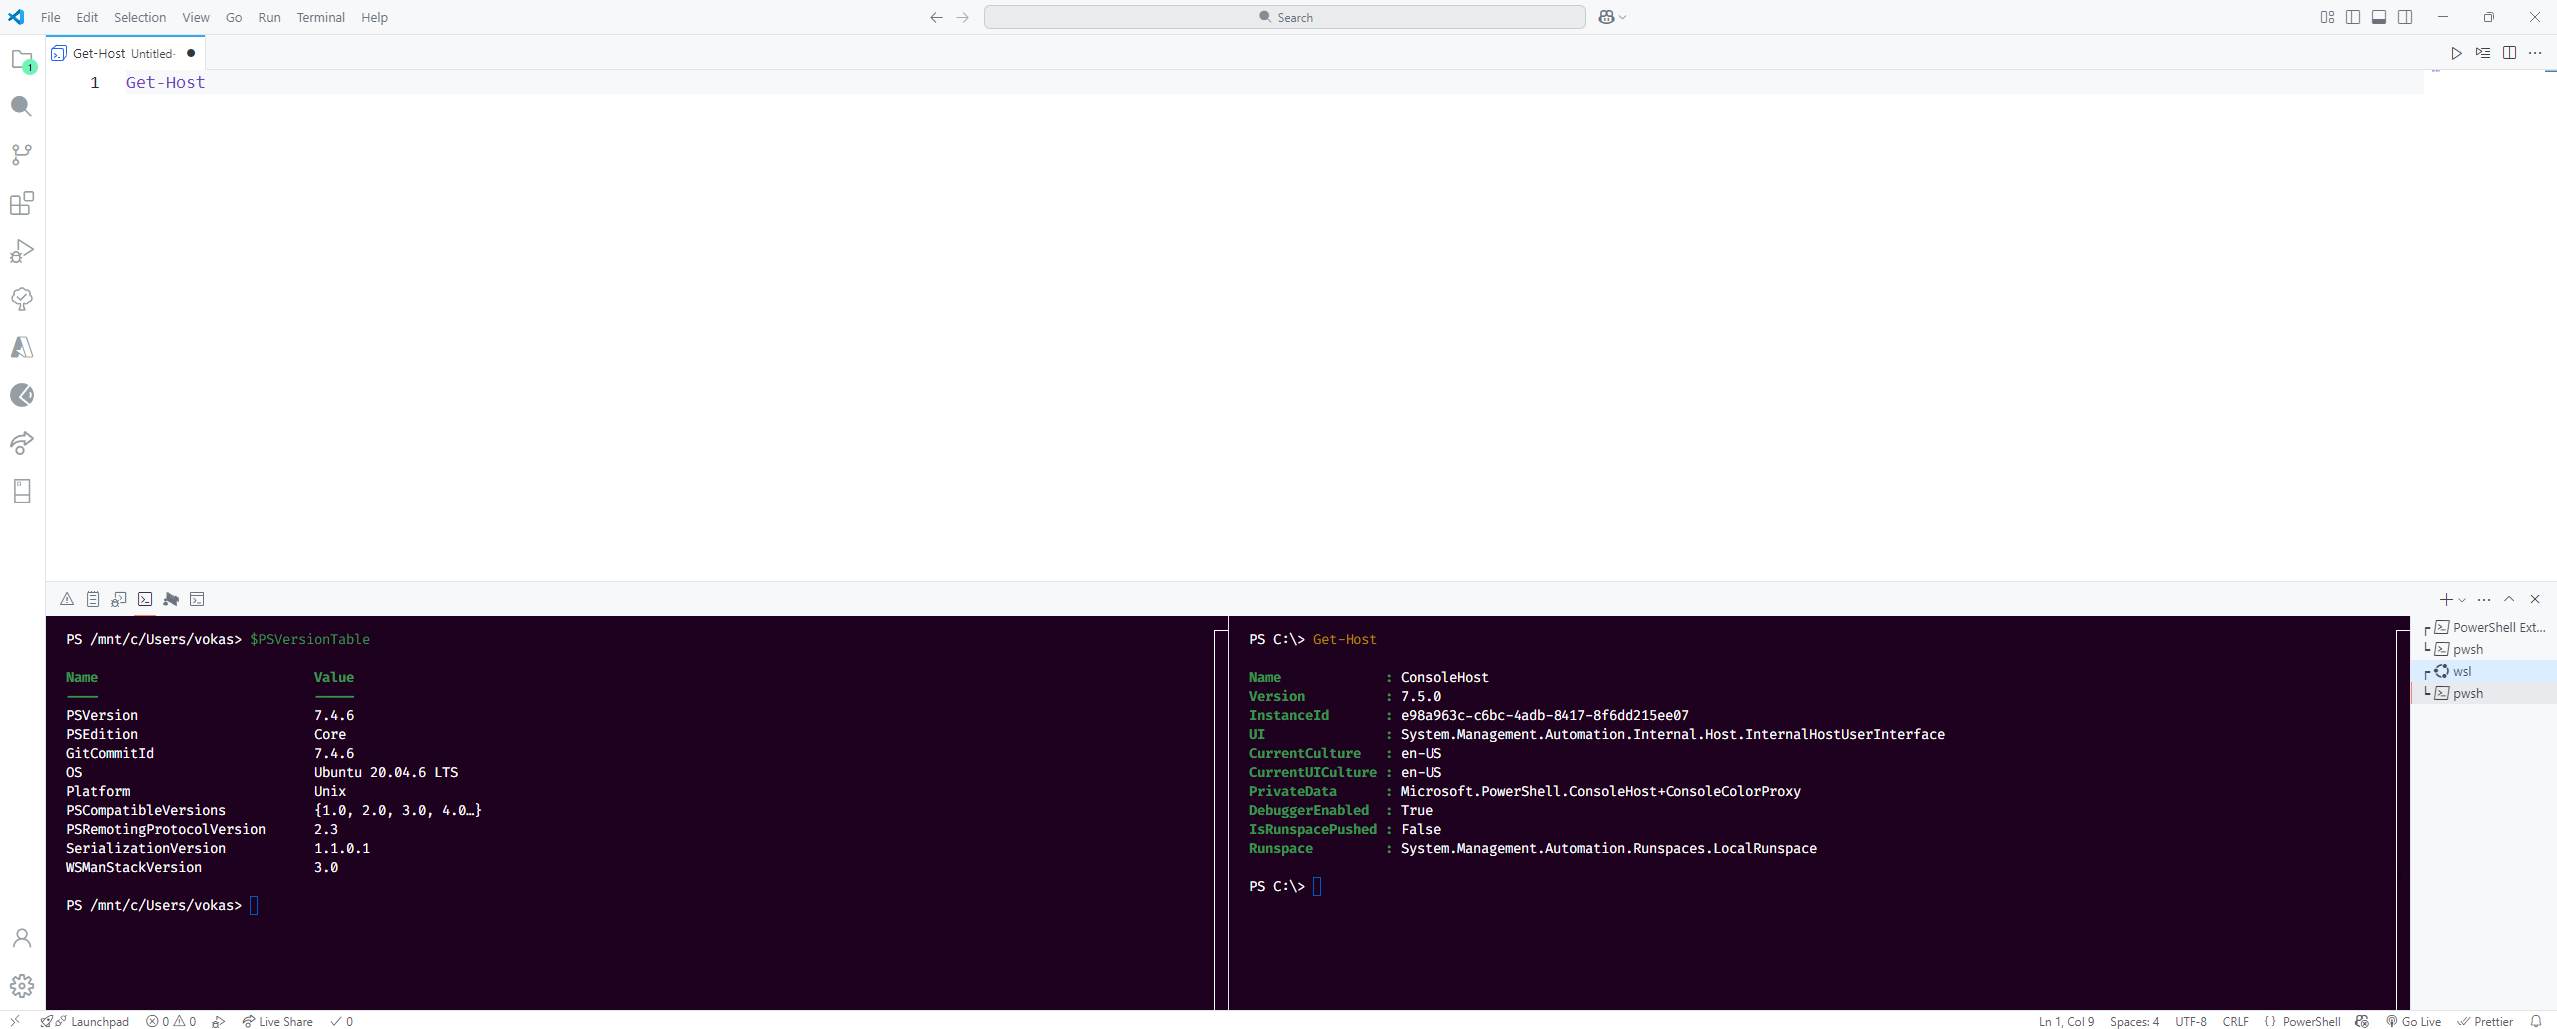Open the Edit menu
The height and width of the screenshot is (1029, 2557).
click(87, 17)
